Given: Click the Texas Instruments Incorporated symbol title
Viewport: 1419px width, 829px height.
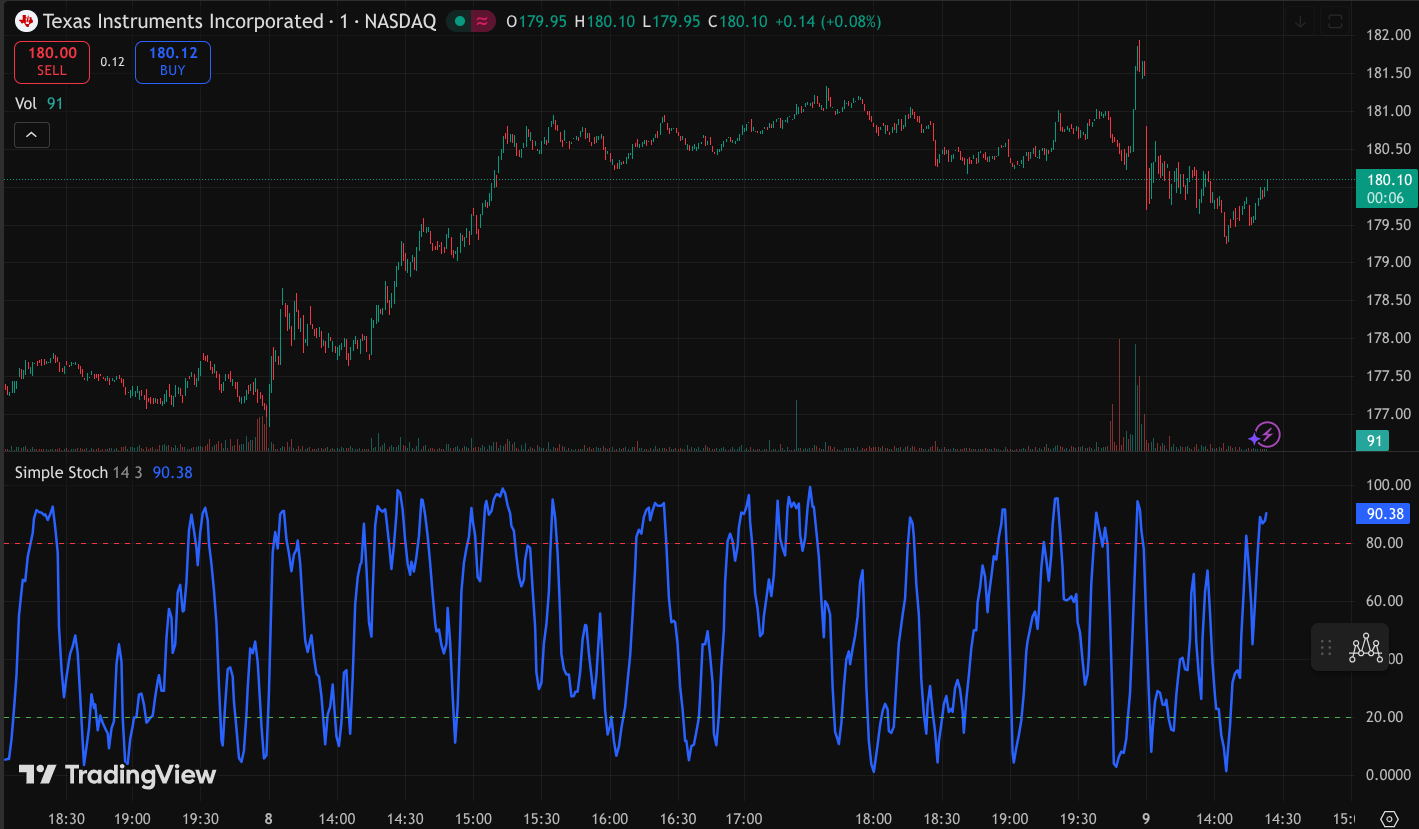Looking at the screenshot, I should click(183, 21).
